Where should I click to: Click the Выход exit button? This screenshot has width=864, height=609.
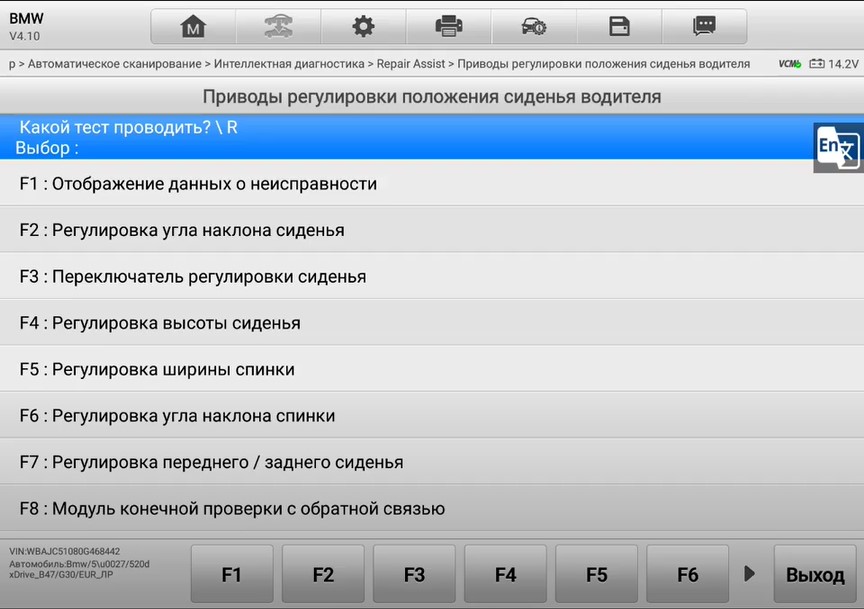[x=815, y=574]
